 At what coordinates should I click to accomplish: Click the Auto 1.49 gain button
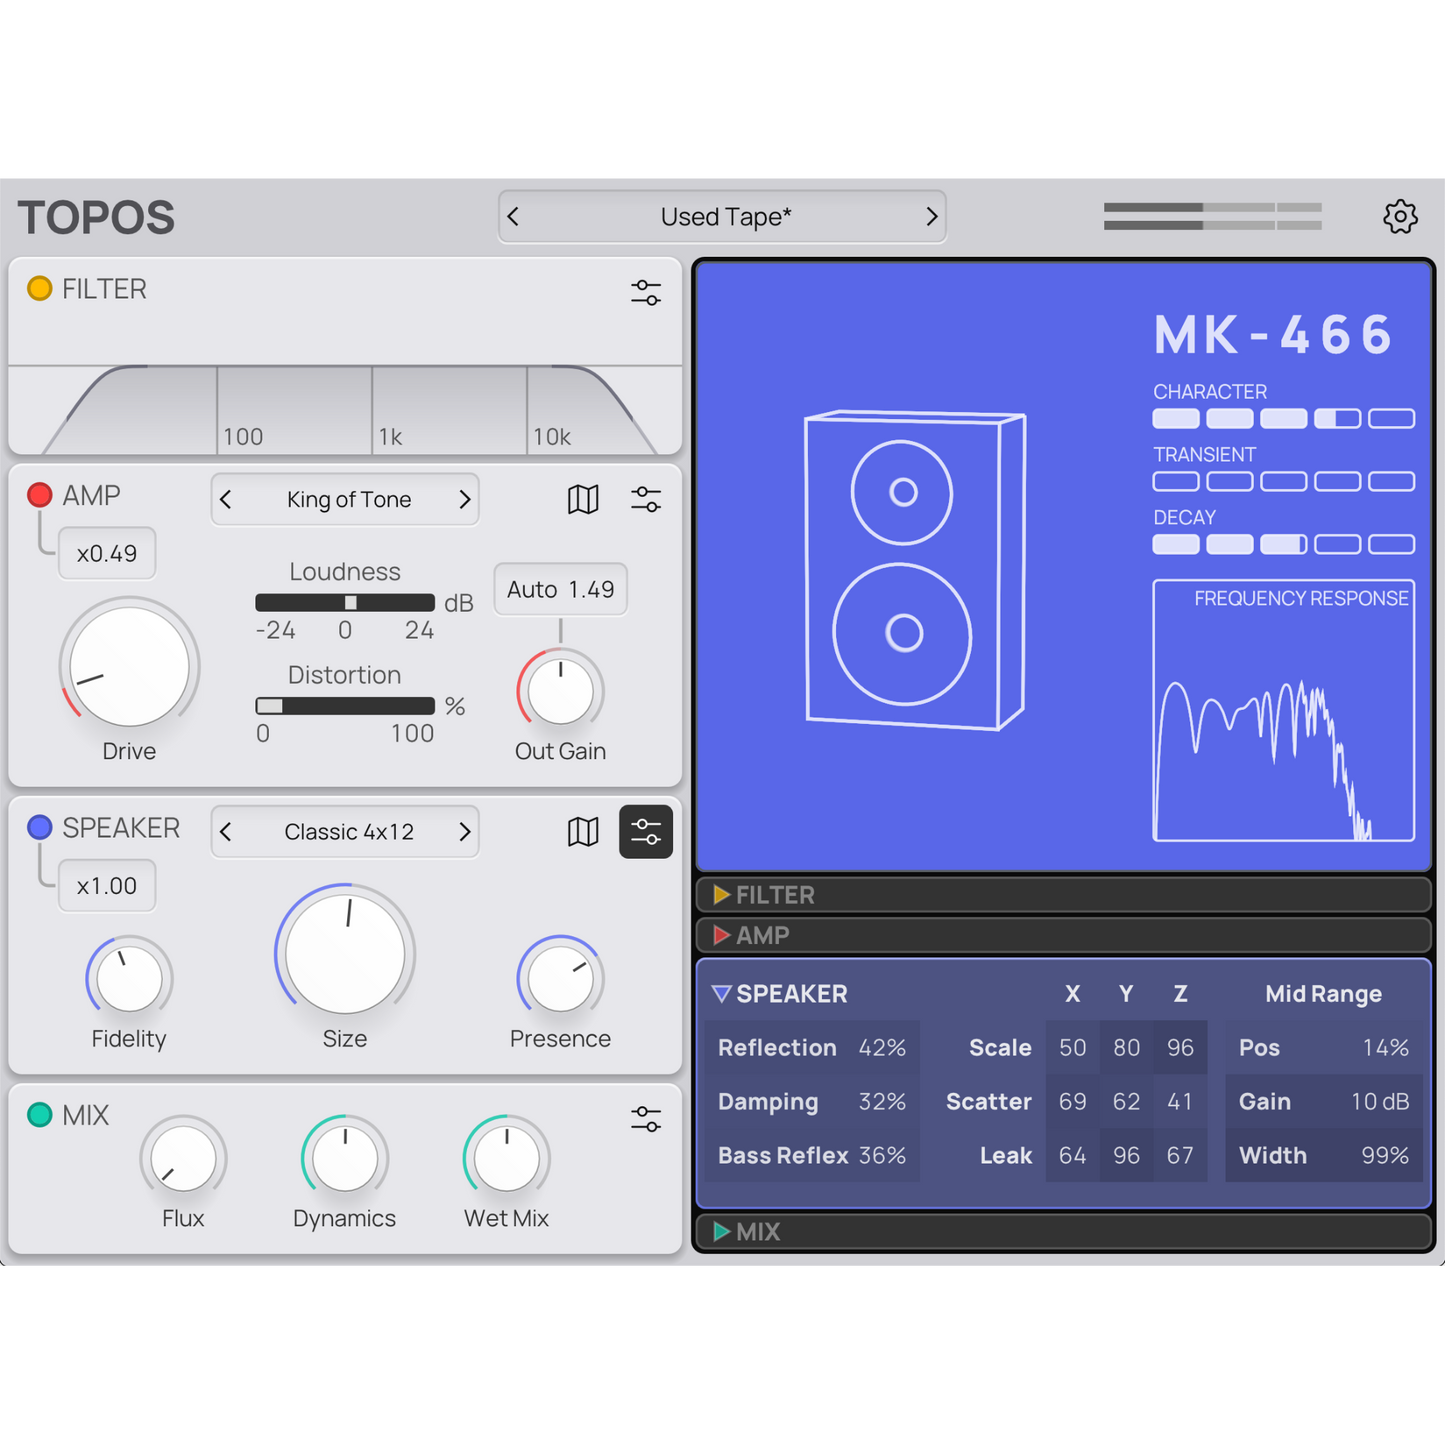pos(560,590)
